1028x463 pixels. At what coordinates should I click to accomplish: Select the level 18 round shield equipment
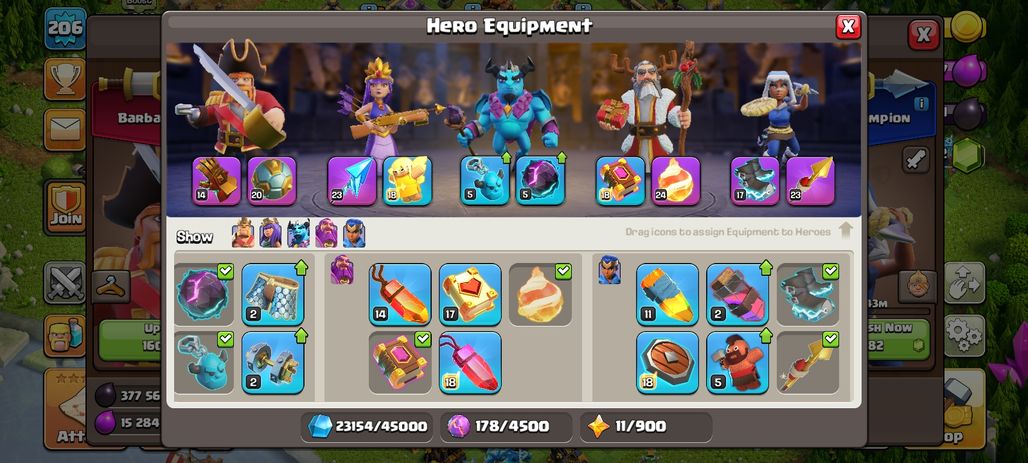667,362
